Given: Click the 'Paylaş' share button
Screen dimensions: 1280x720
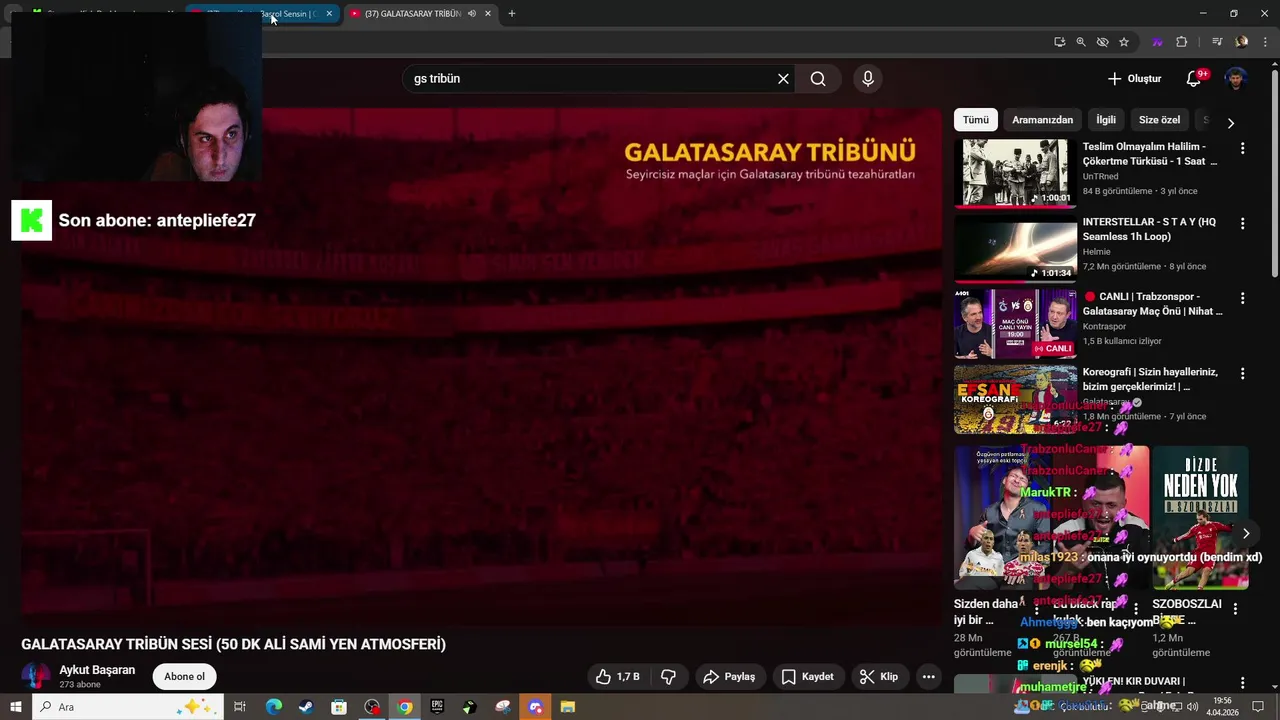Looking at the screenshot, I should tap(729, 677).
